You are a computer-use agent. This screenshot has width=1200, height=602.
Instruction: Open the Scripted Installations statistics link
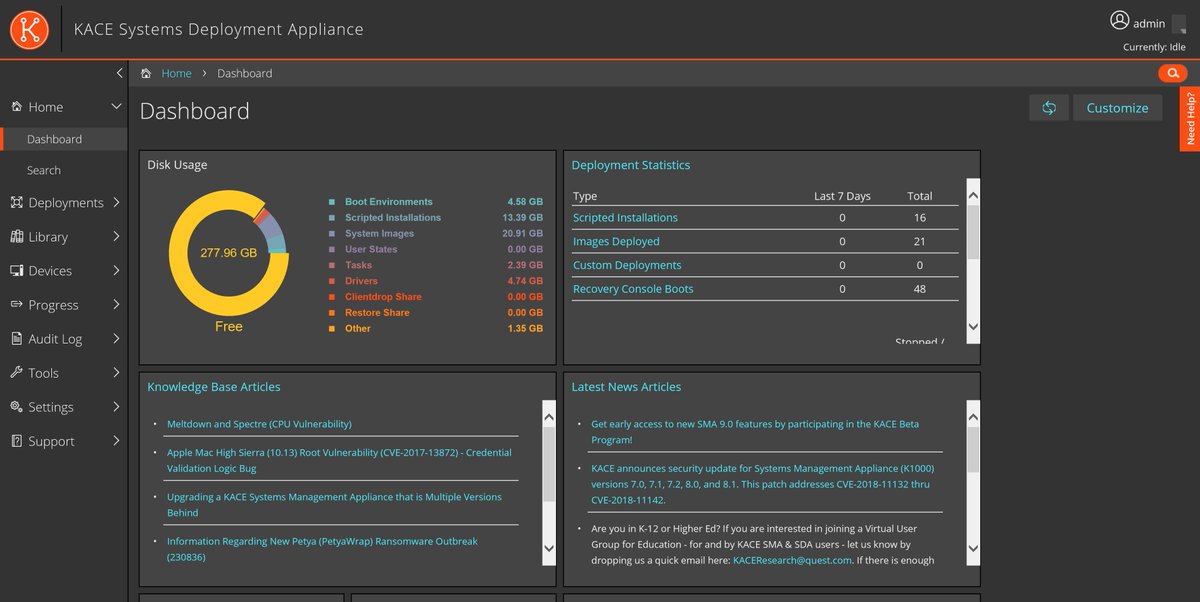[x=625, y=217]
